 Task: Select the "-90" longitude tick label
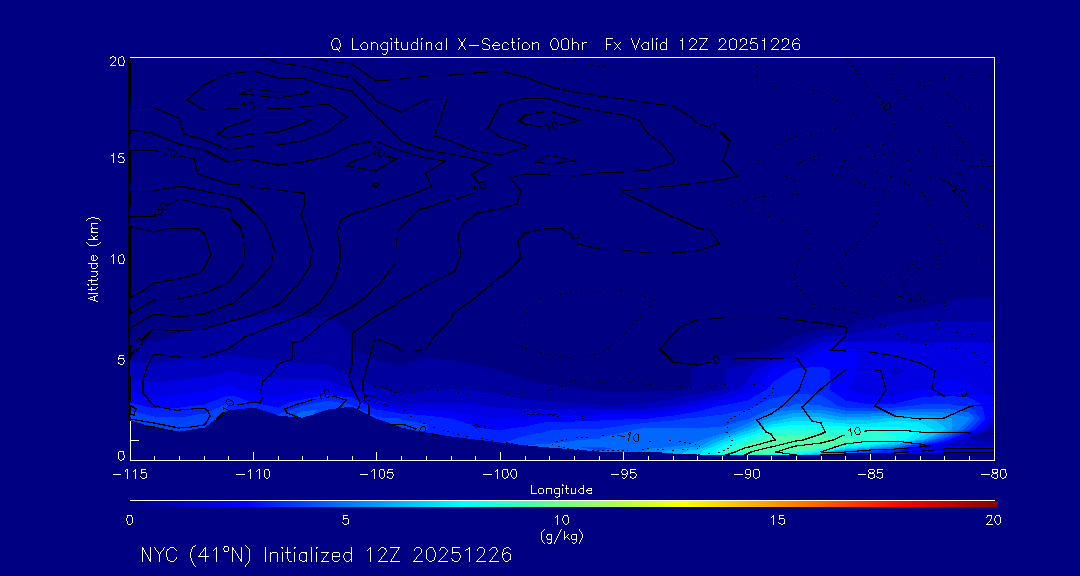pos(747,475)
